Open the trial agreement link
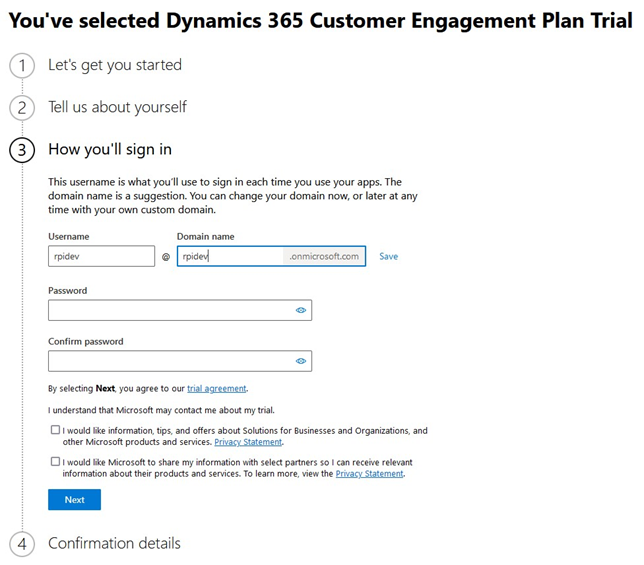 click(216, 389)
